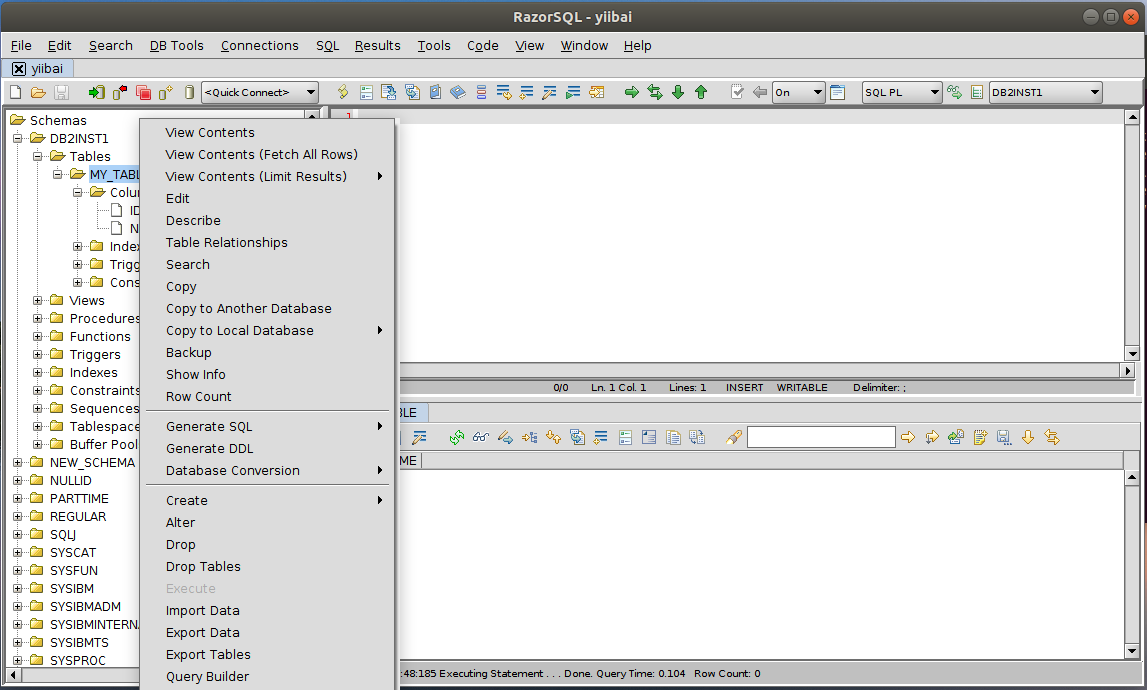
Task: Click the results search input field
Action: (821, 438)
